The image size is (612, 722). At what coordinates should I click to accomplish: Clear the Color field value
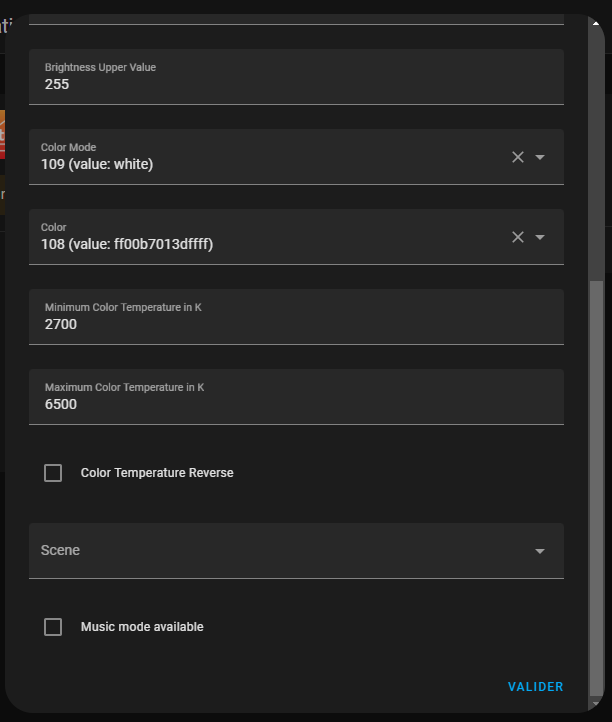(x=518, y=237)
